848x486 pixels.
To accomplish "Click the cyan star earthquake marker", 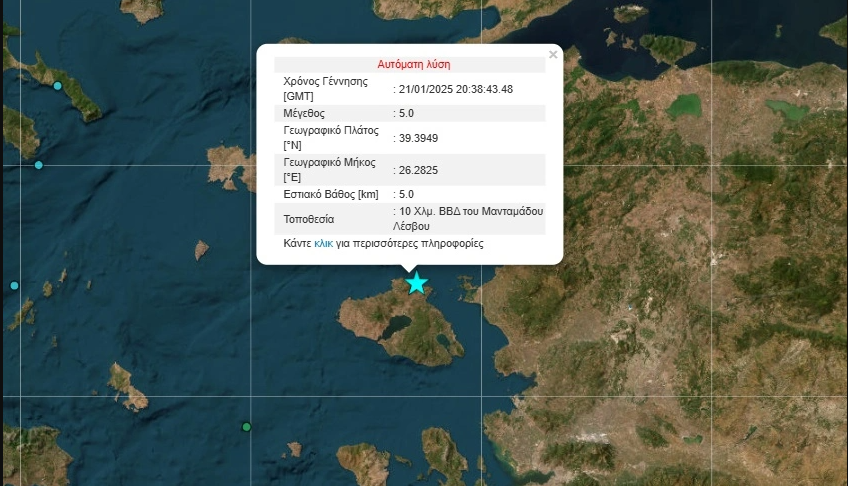I will tap(416, 283).
